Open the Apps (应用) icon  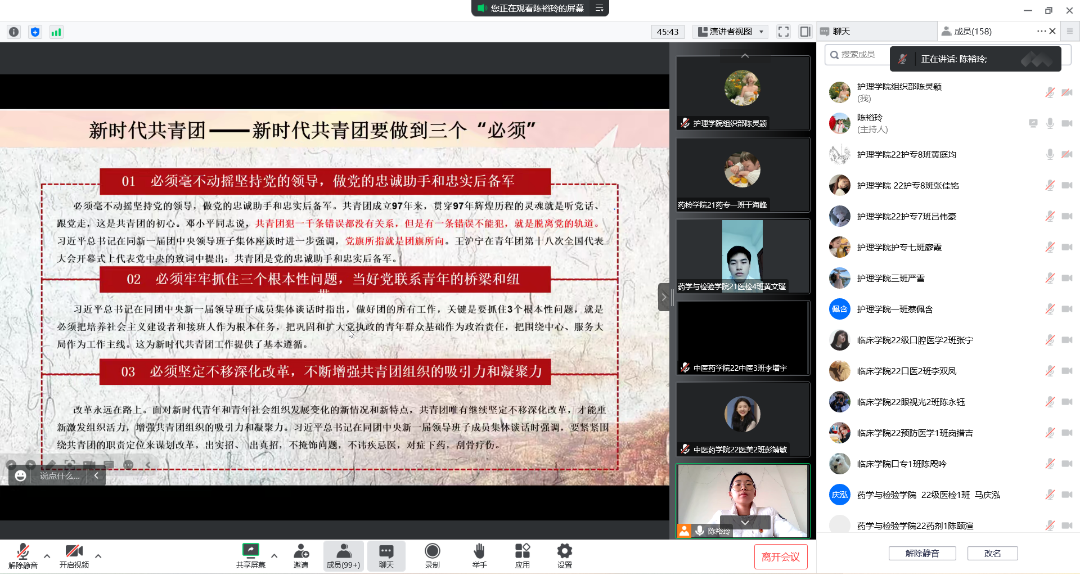click(x=522, y=551)
